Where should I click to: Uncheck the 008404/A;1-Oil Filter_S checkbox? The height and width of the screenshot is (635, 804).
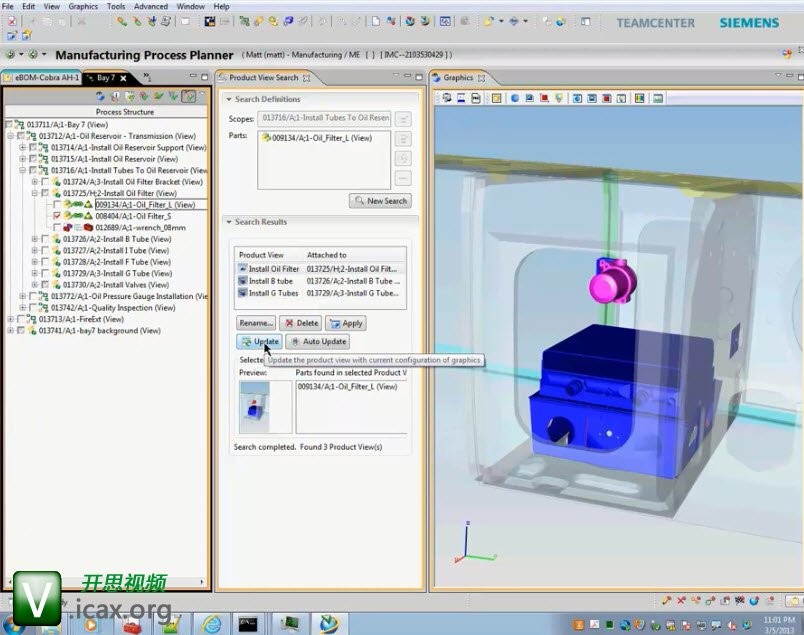tap(57, 216)
